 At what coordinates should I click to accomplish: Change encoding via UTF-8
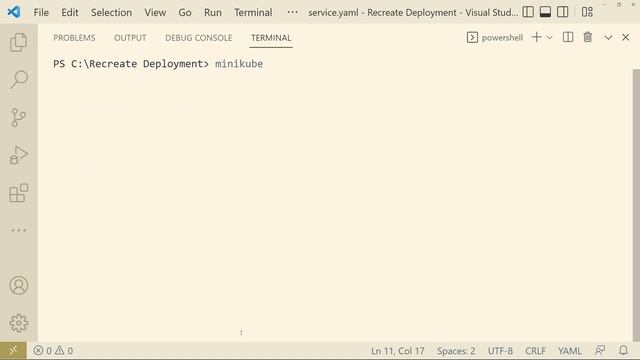[x=500, y=351]
